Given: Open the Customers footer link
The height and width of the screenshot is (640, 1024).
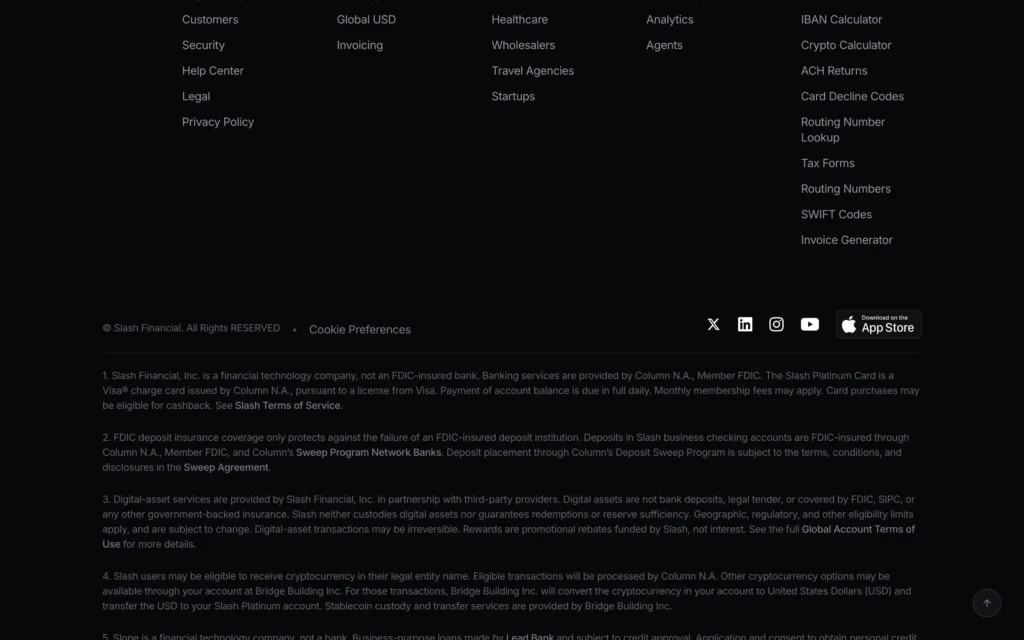Looking at the screenshot, I should click(x=210, y=20).
